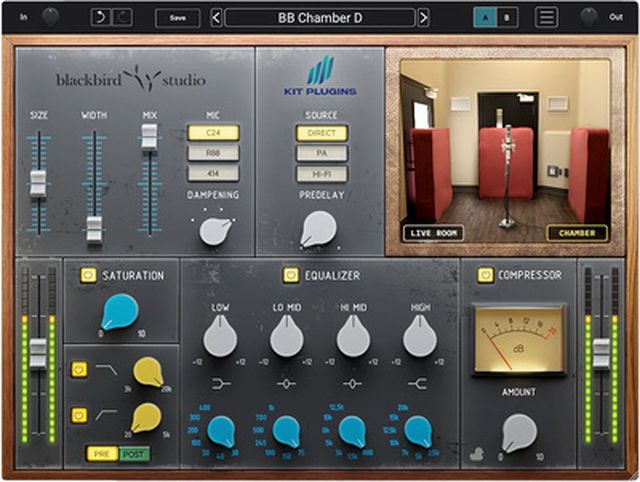Click the compressor AMOUNT knob
Viewport: 640px width, 482px height.
coord(519,433)
